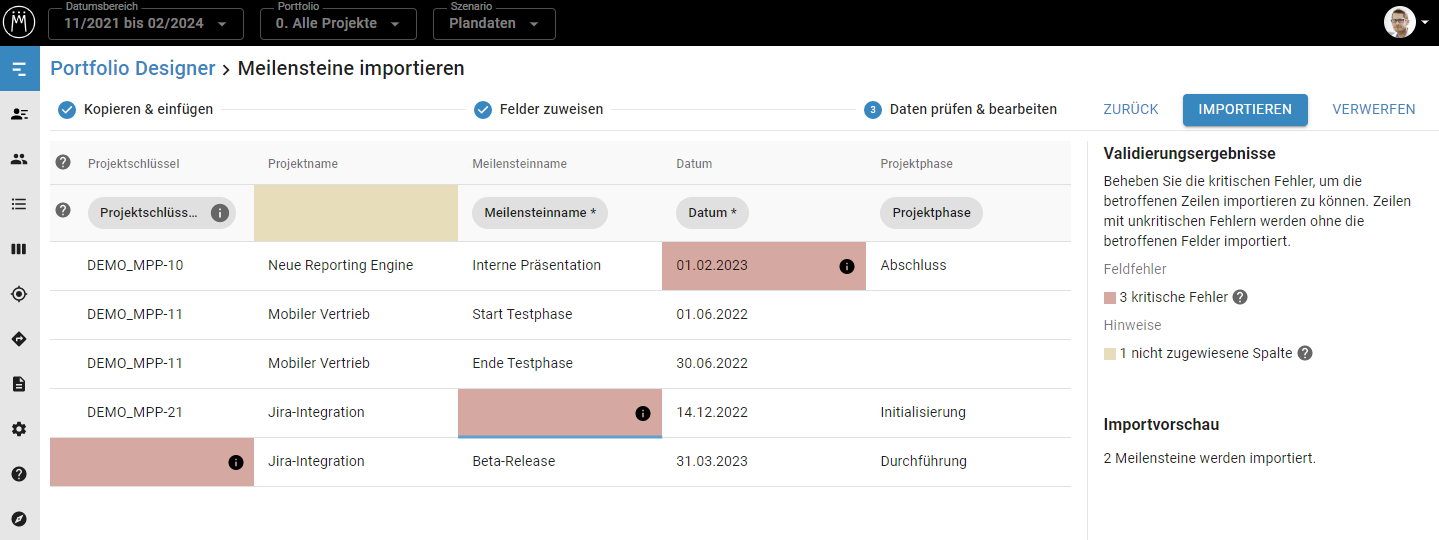Screen dimensions: 1439x540
Task: Click info icon in empty Meilensteinname cell
Action: coord(642,413)
